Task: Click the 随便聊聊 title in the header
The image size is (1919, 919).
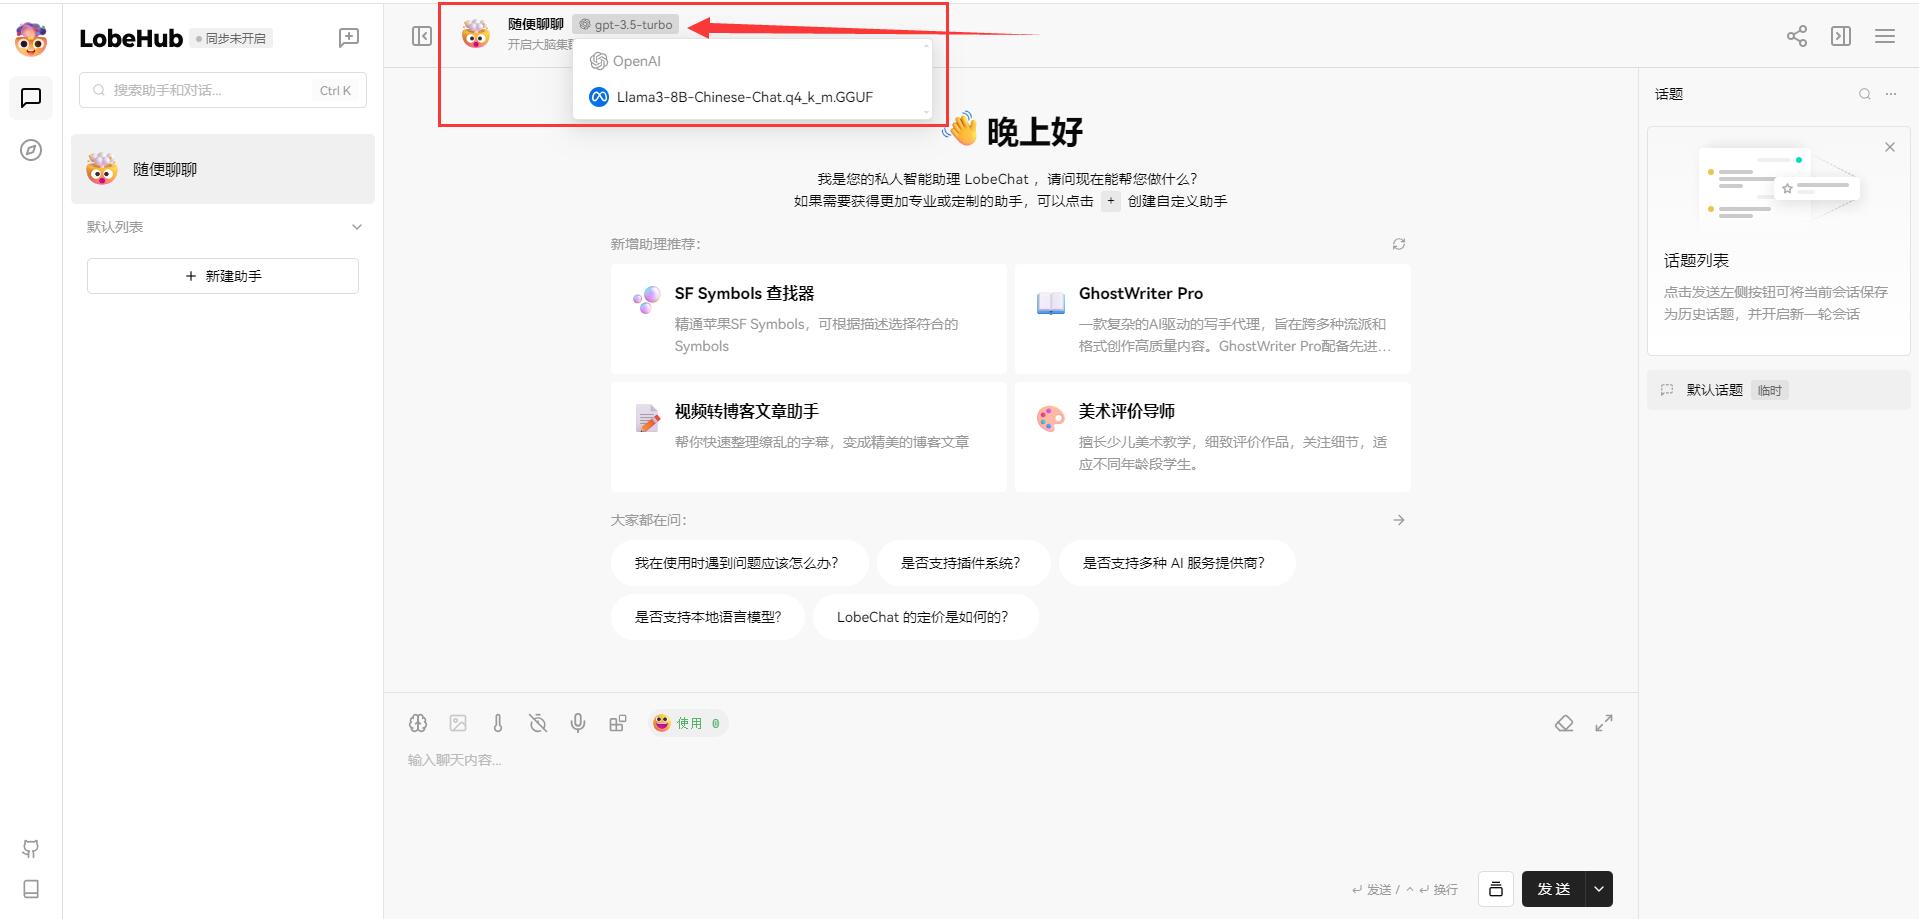Action: point(535,24)
